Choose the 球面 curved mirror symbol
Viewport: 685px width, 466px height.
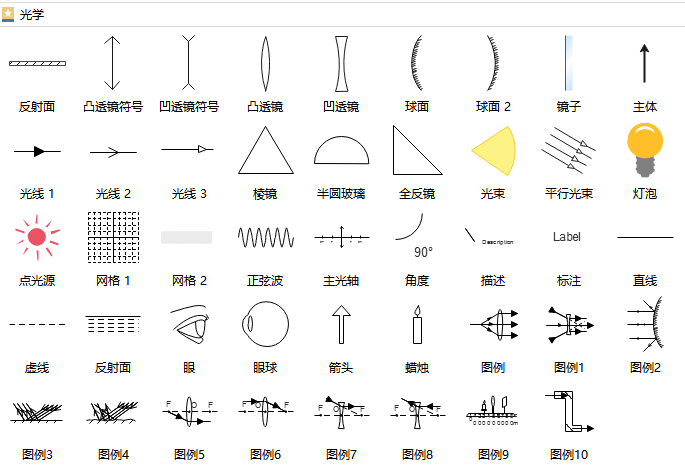(417, 63)
